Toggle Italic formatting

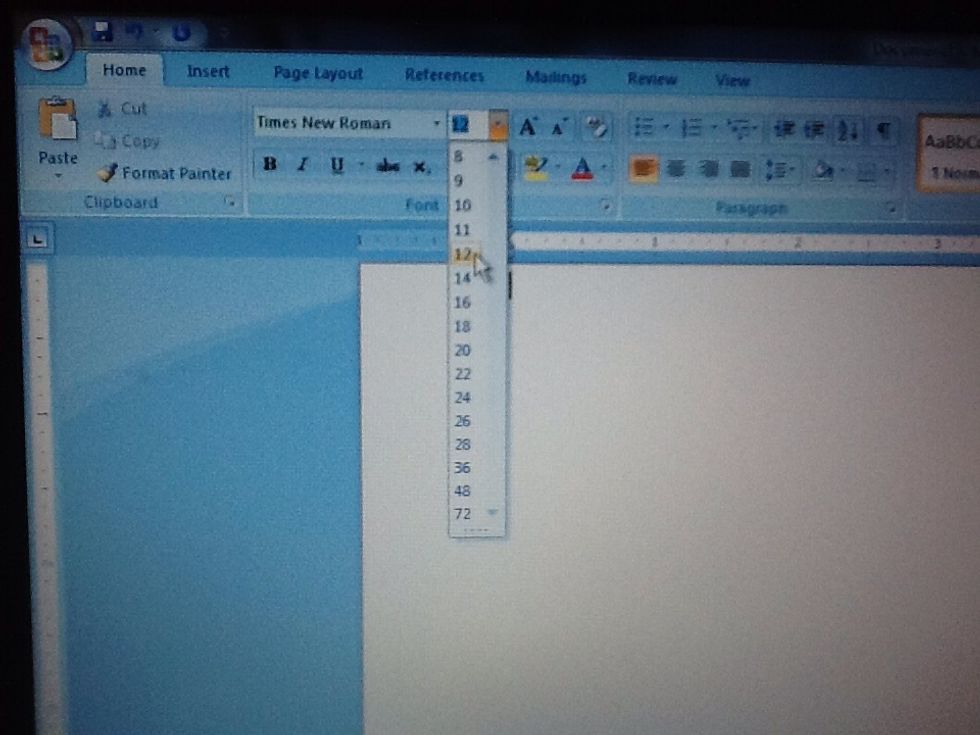coord(302,165)
